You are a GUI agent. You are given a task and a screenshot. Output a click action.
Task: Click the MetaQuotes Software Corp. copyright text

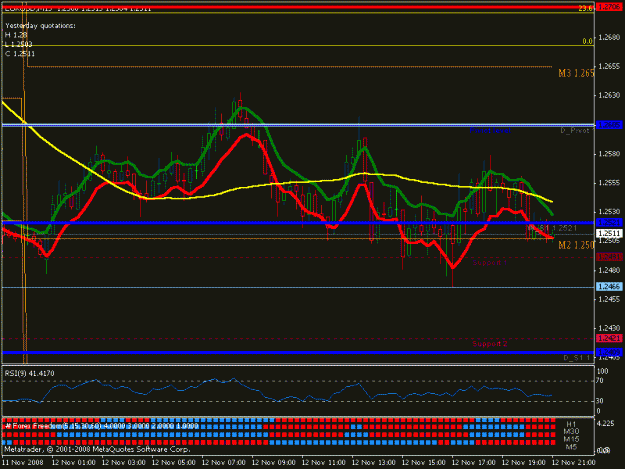point(97,449)
